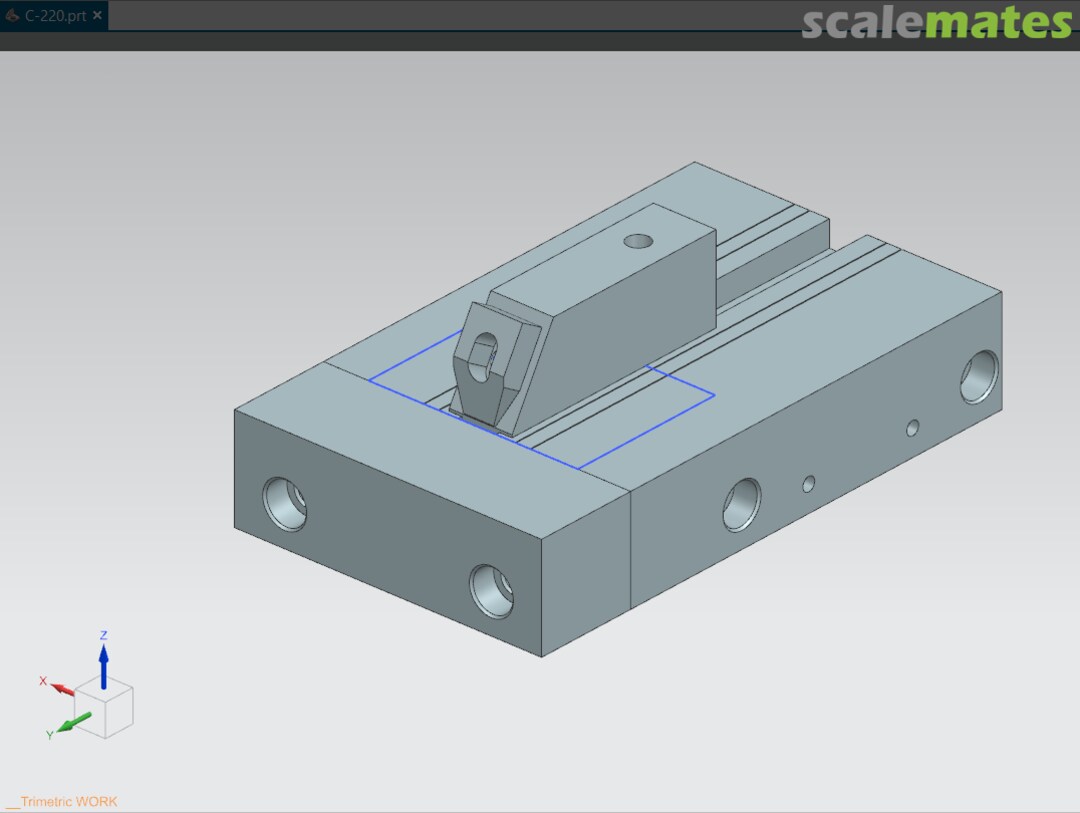Select the smallest hole beside the large side hole
Image resolution: width=1080 pixels, height=813 pixels.
tap(808, 484)
